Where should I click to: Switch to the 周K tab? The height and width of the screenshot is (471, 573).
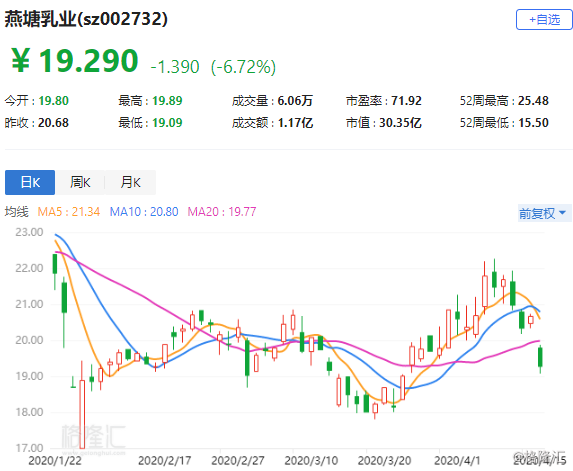point(80,182)
